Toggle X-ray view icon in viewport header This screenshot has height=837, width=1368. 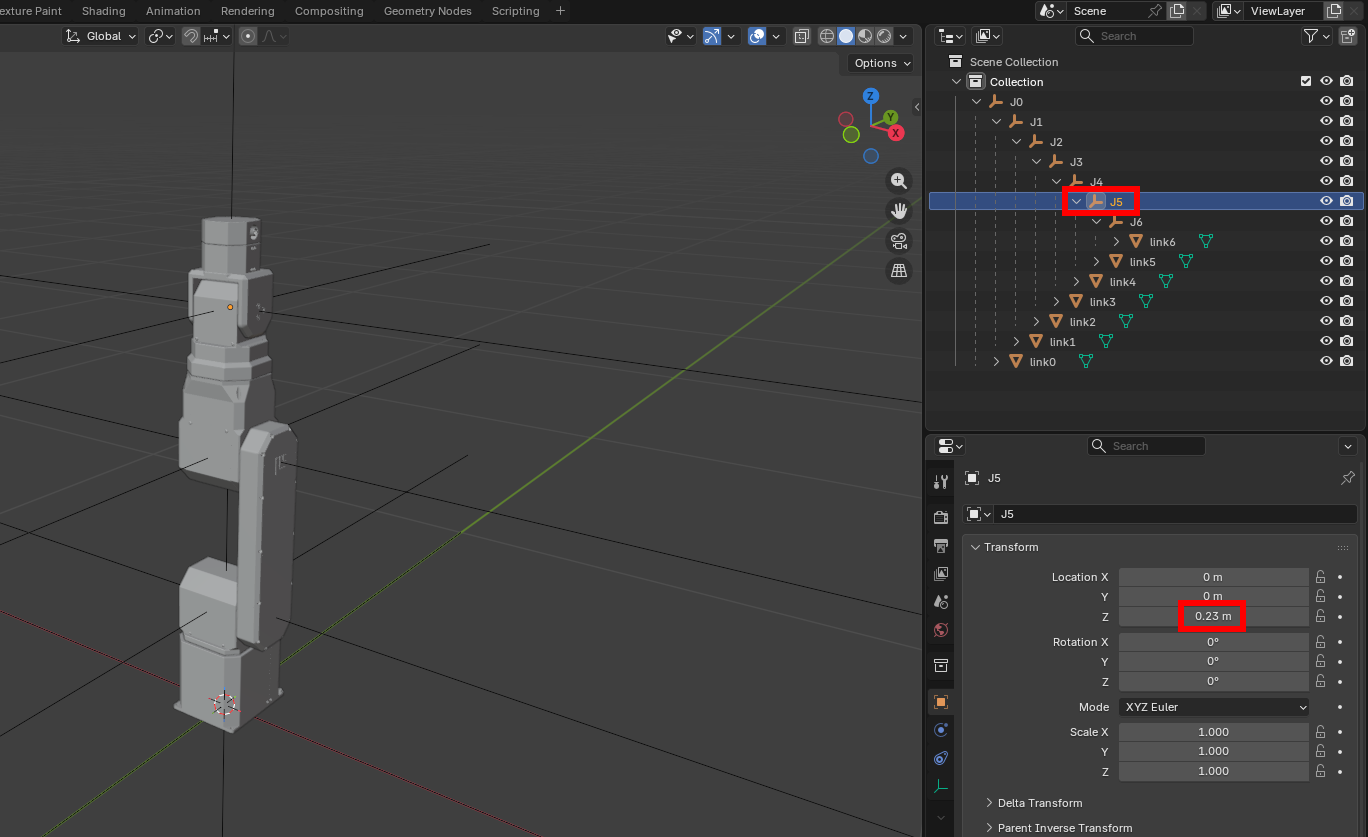pos(802,36)
